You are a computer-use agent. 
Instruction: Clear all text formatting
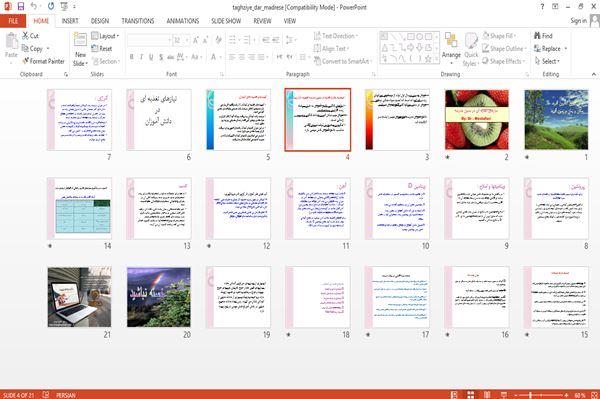218,40
